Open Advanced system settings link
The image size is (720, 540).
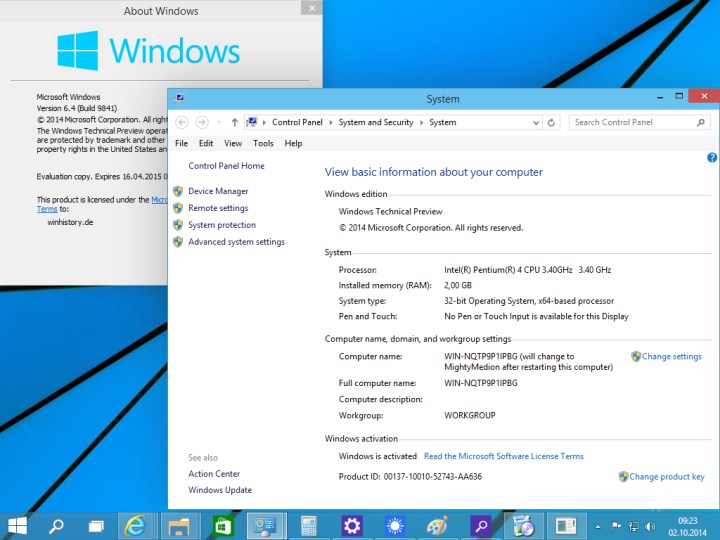(236, 242)
